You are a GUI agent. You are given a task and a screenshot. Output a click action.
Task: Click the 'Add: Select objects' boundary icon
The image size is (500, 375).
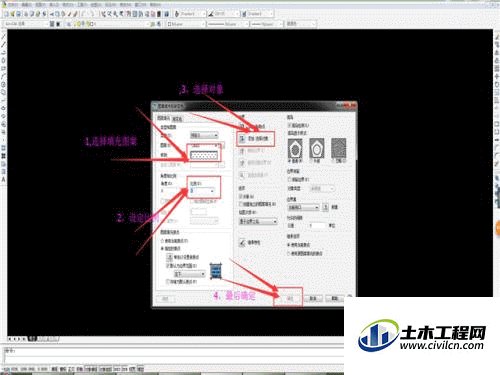point(242,138)
